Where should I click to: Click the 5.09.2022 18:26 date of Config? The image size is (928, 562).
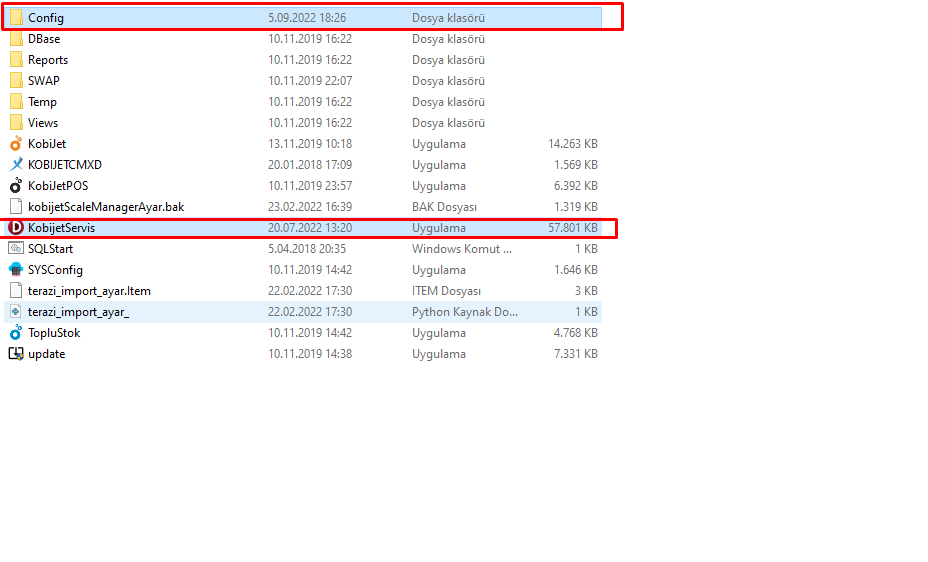(307, 18)
